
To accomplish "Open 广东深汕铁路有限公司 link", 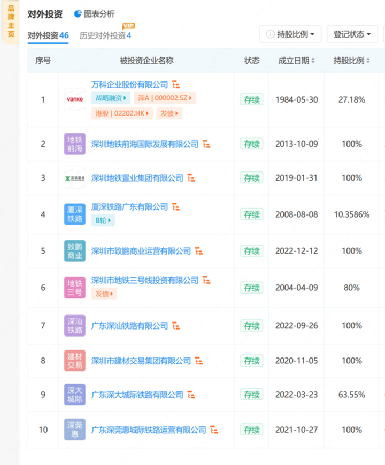I will (x=130, y=326).
